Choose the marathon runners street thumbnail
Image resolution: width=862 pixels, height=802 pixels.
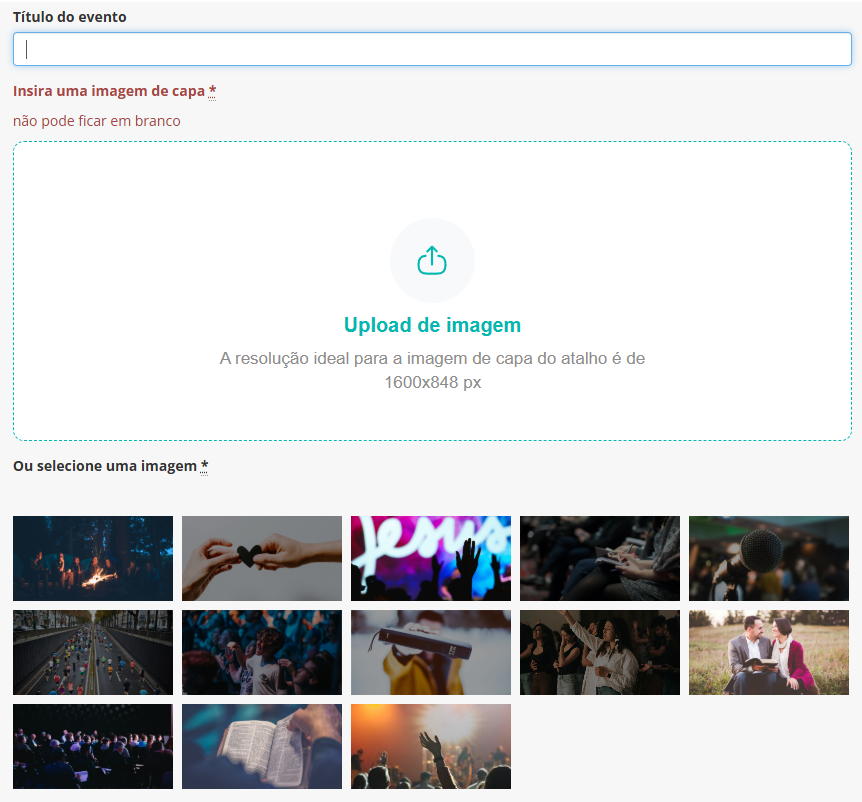coord(93,652)
